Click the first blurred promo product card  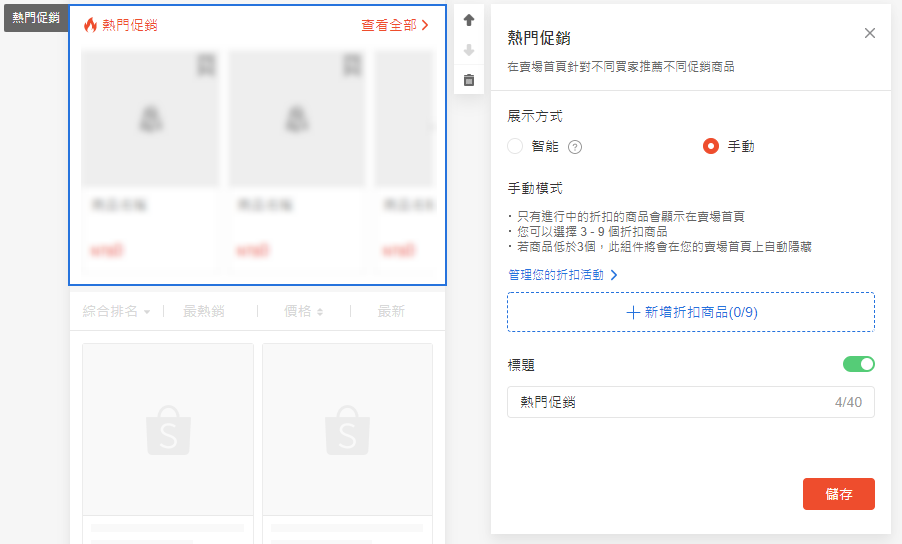(150, 160)
